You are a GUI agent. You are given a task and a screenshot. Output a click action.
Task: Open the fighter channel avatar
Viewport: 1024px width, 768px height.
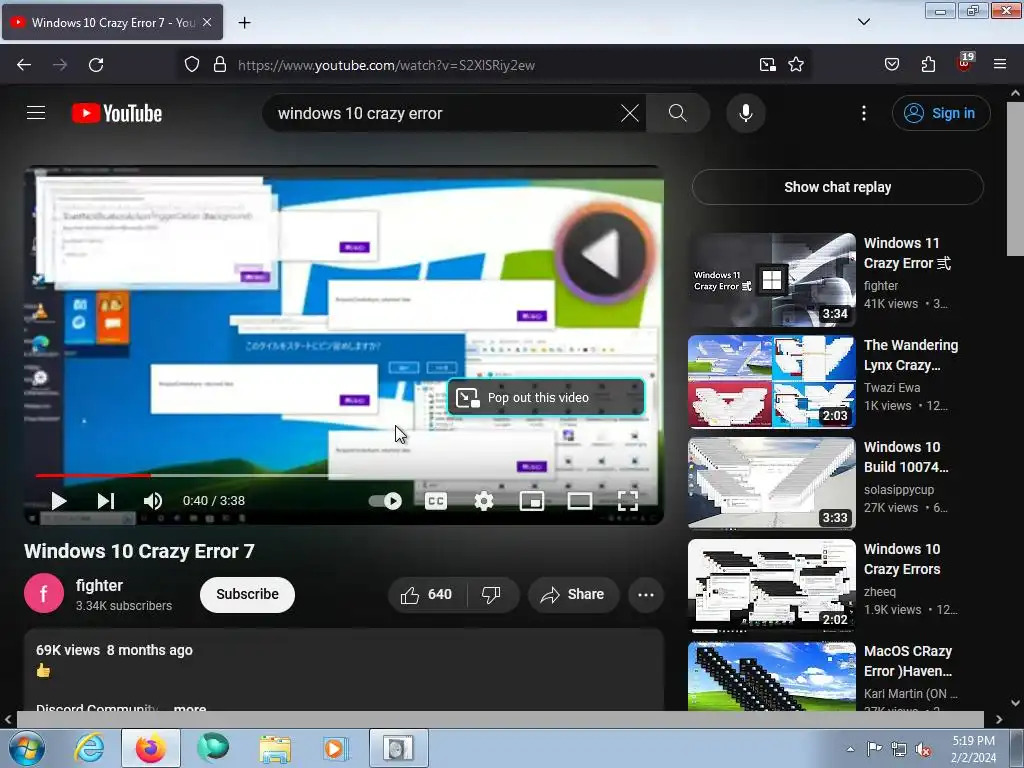coord(44,594)
